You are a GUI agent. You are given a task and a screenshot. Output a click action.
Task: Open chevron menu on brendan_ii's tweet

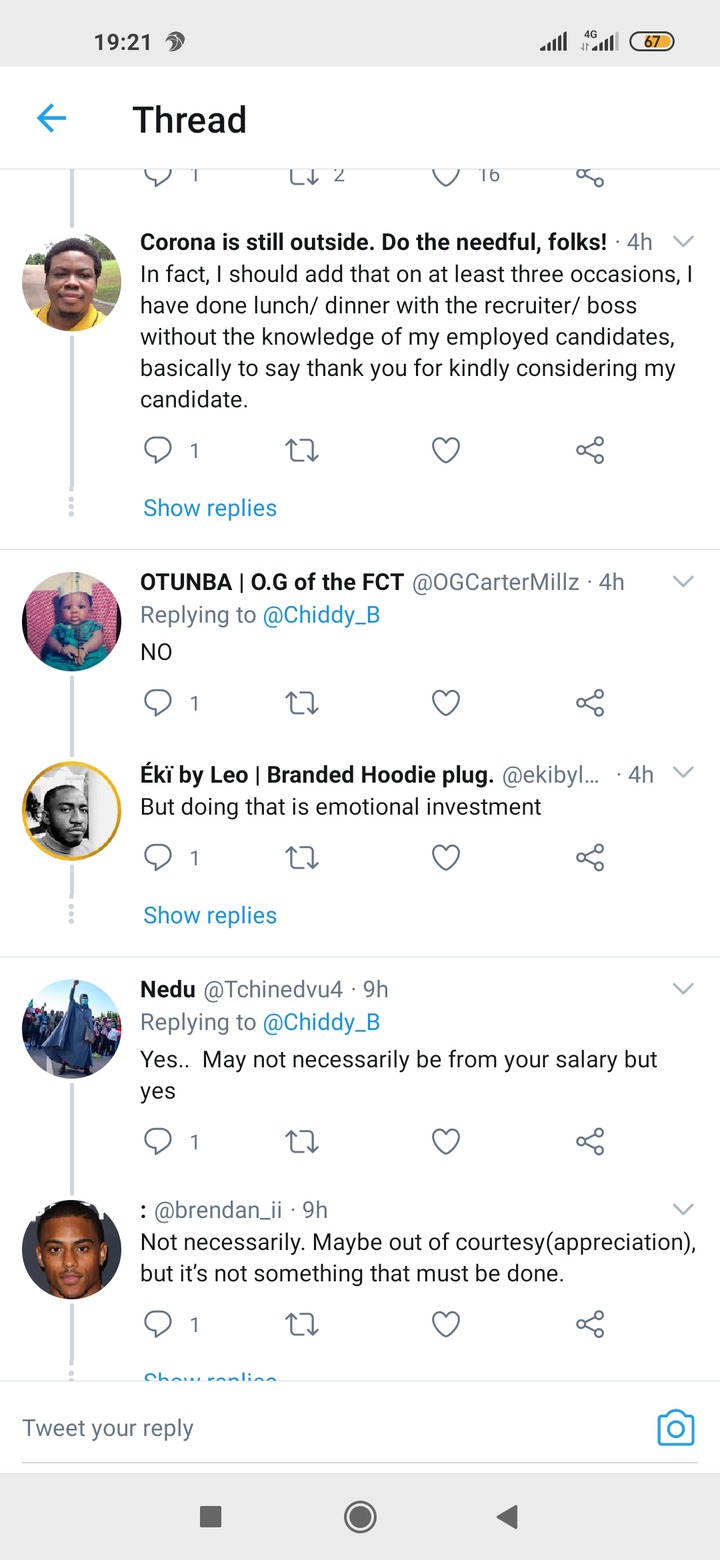click(683, 1209)
